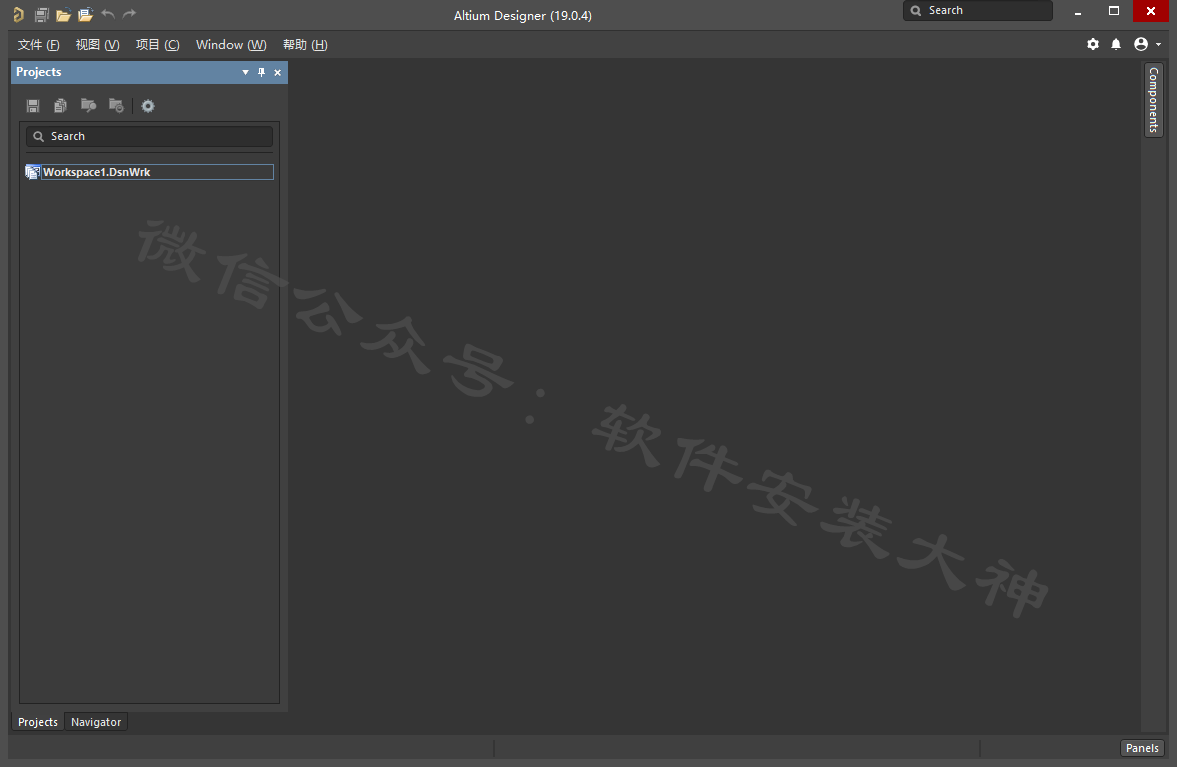This screenshot has width=1177, height=767.
Task: Click the Undo arrow in the title bar
Action: point(108,14)
